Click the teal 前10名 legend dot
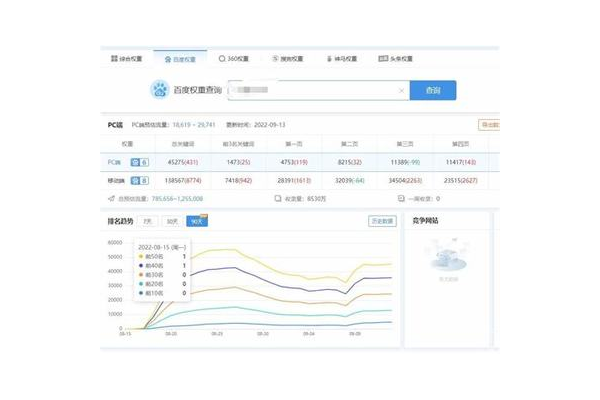This screenshot has height=400, width=600. tap(141, 293)
